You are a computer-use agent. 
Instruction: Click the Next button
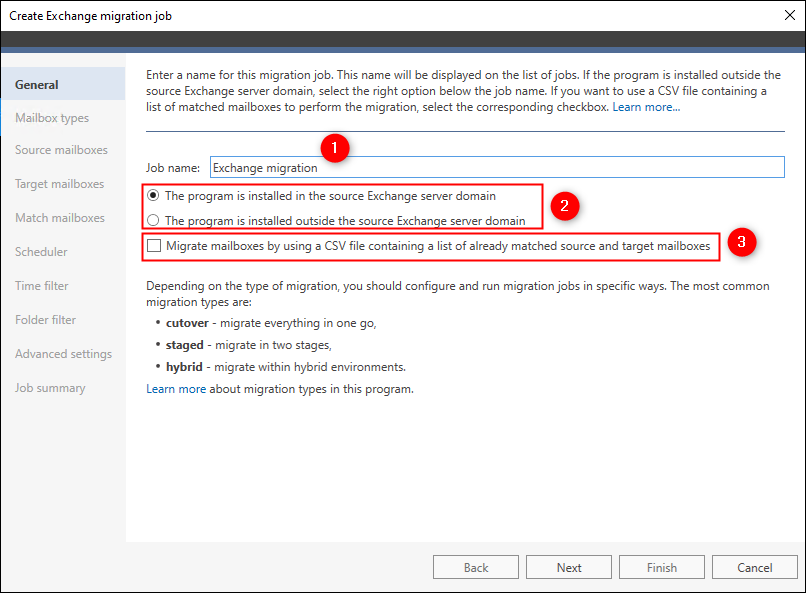[x=569, y=567]
